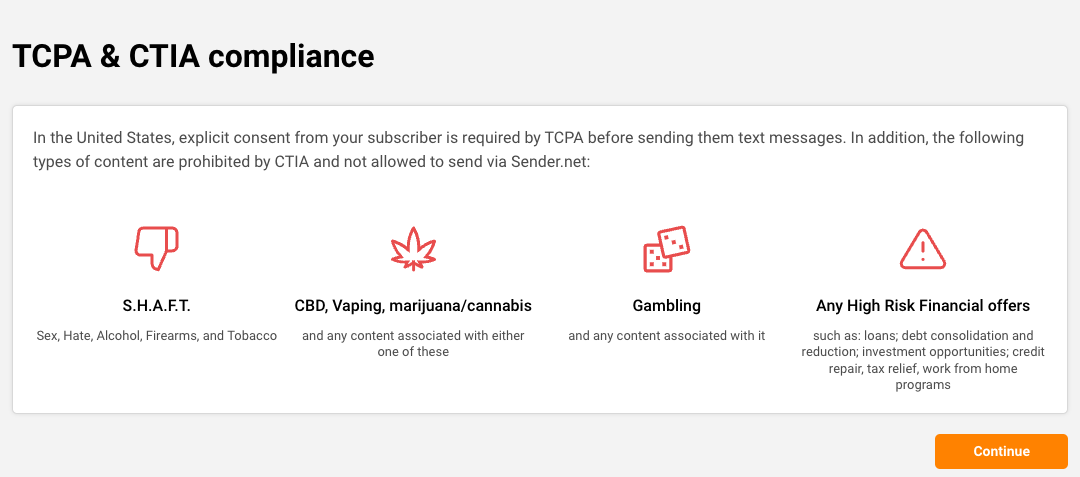Click the thumbs-down S.H.A.F.T. icon
The height and width of the screenshot is (477, 1080).
click(x=156, y=248)
